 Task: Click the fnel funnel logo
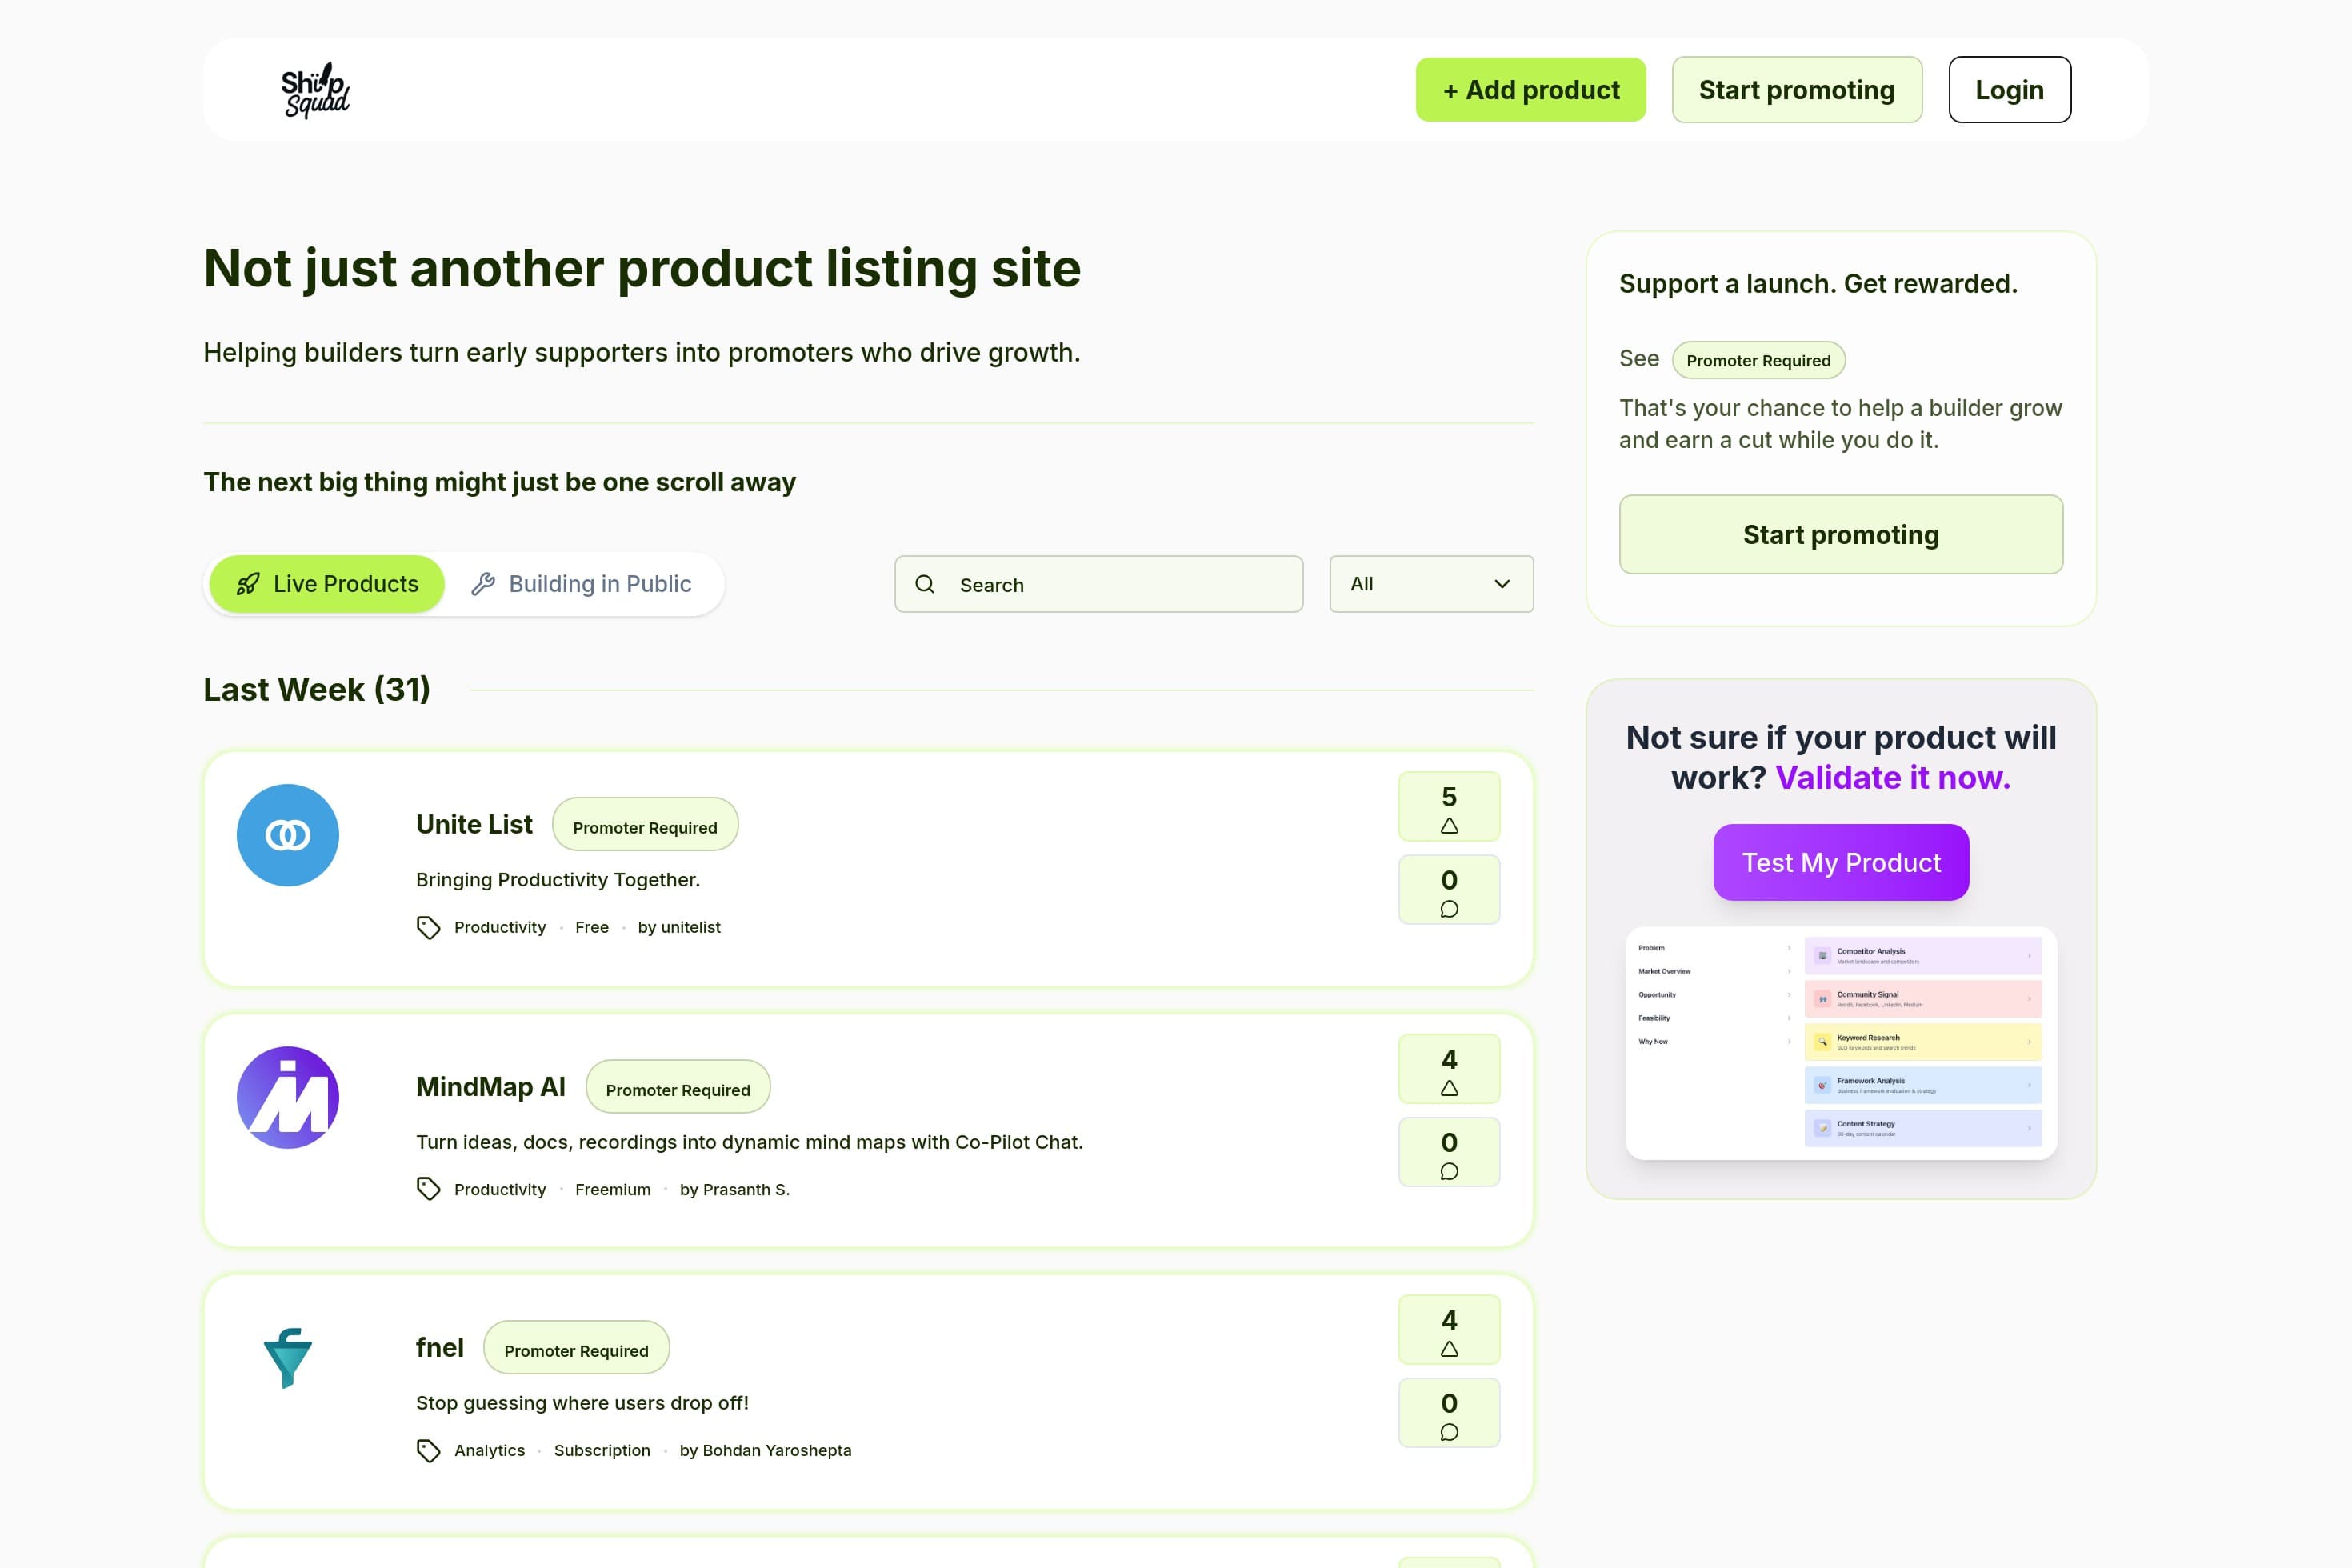coord(288,1357)
